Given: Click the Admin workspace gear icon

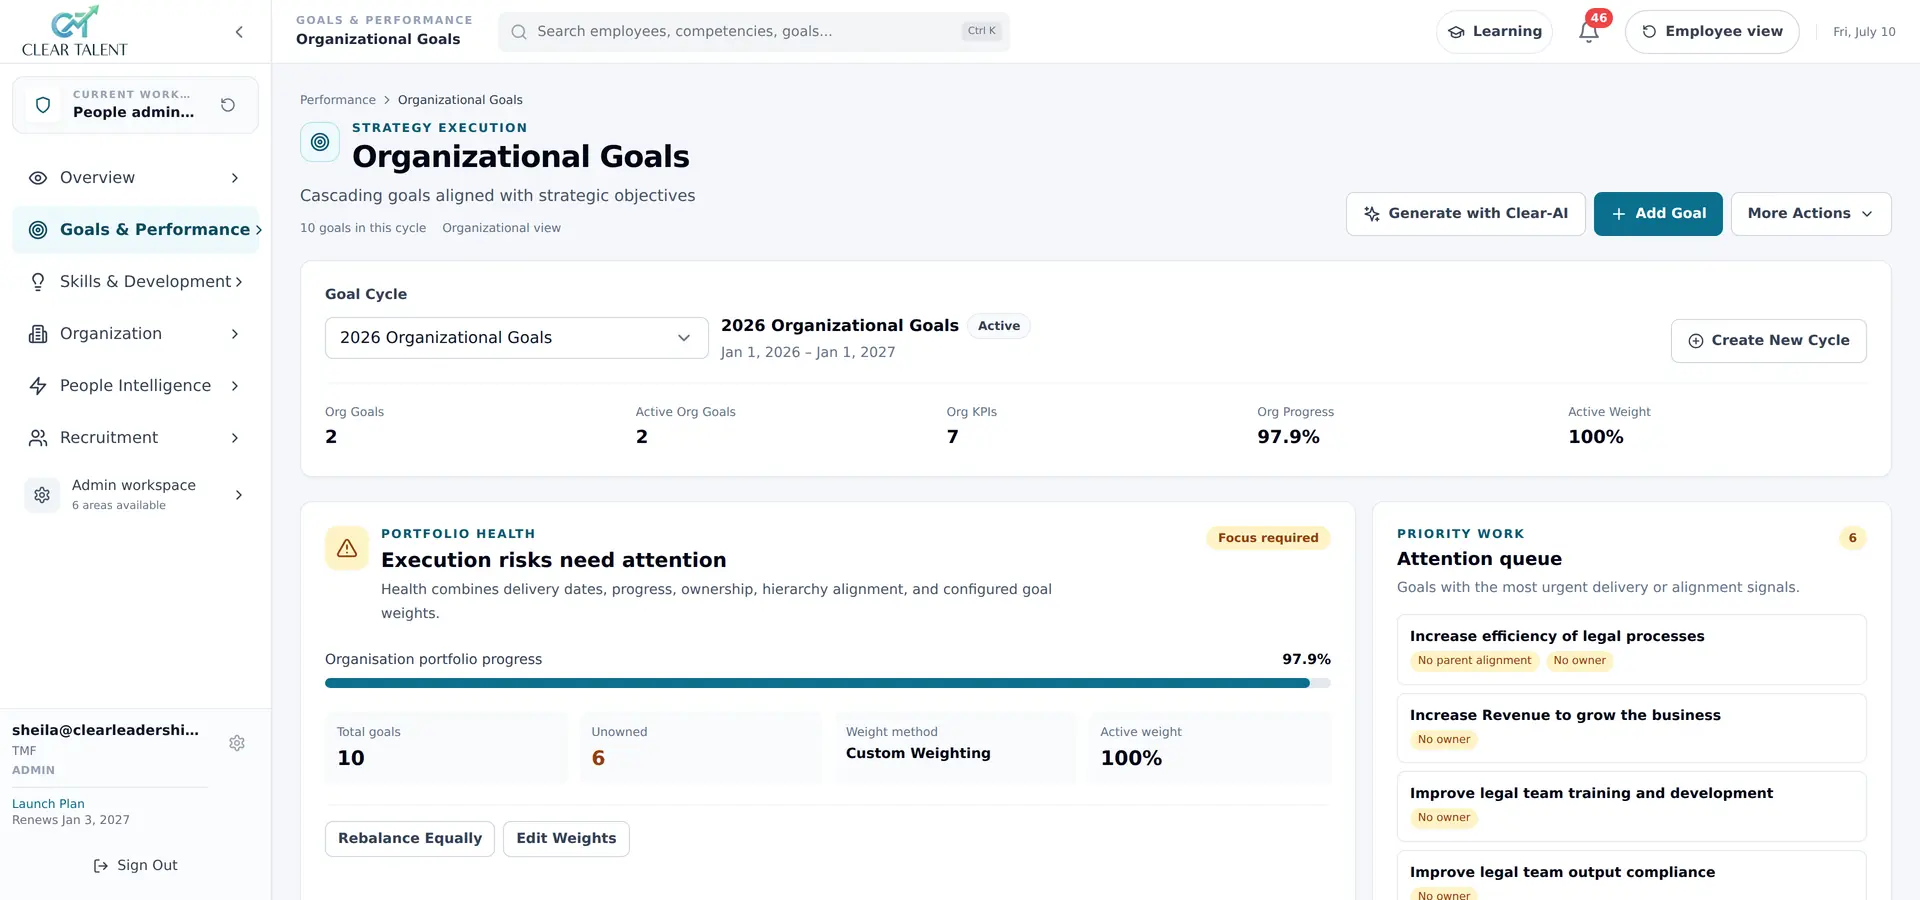Looking at the screenshot, I should coord(42,495).
